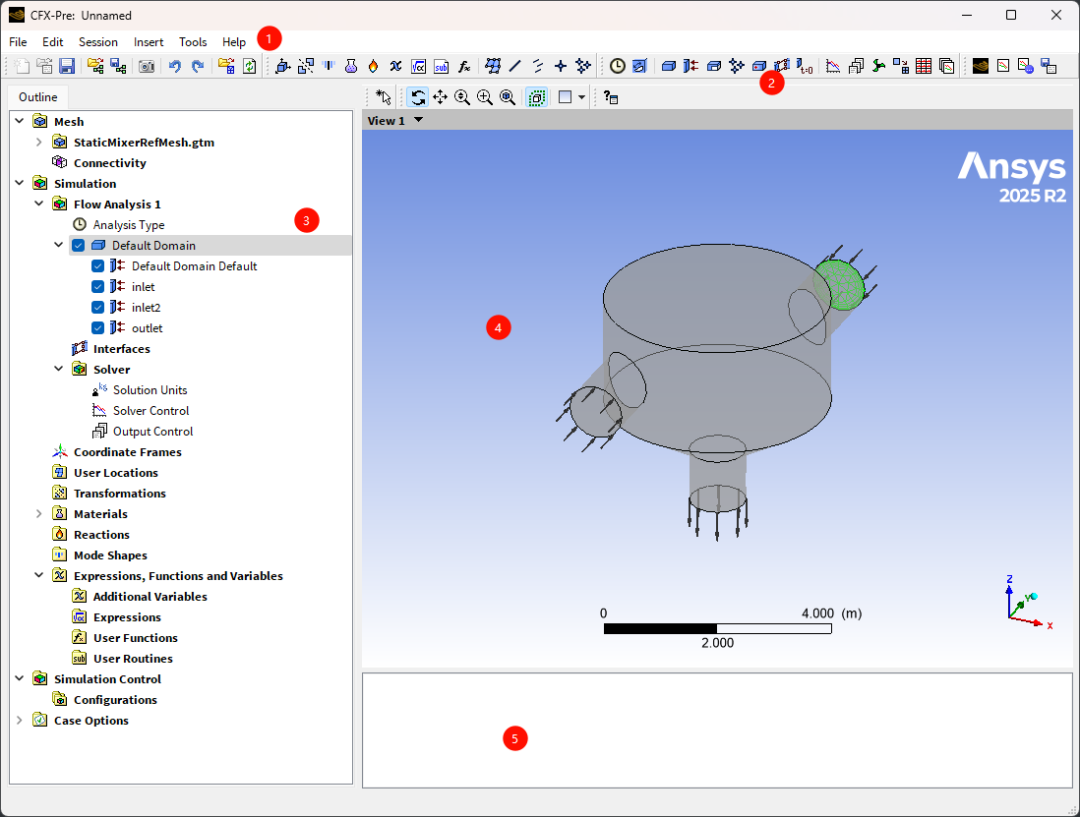
Task: Click the empty message panel below viewer
Action: pos(716,730)
